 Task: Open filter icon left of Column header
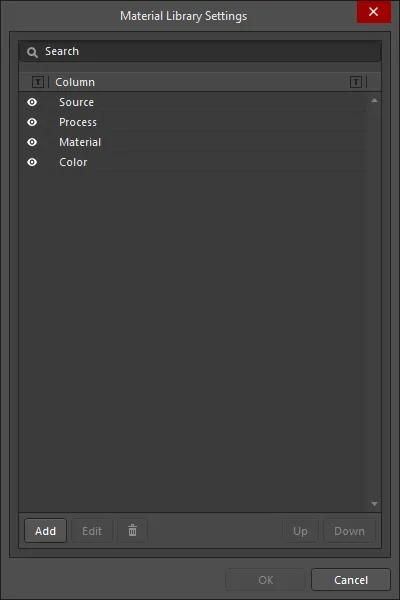point(38,82)
